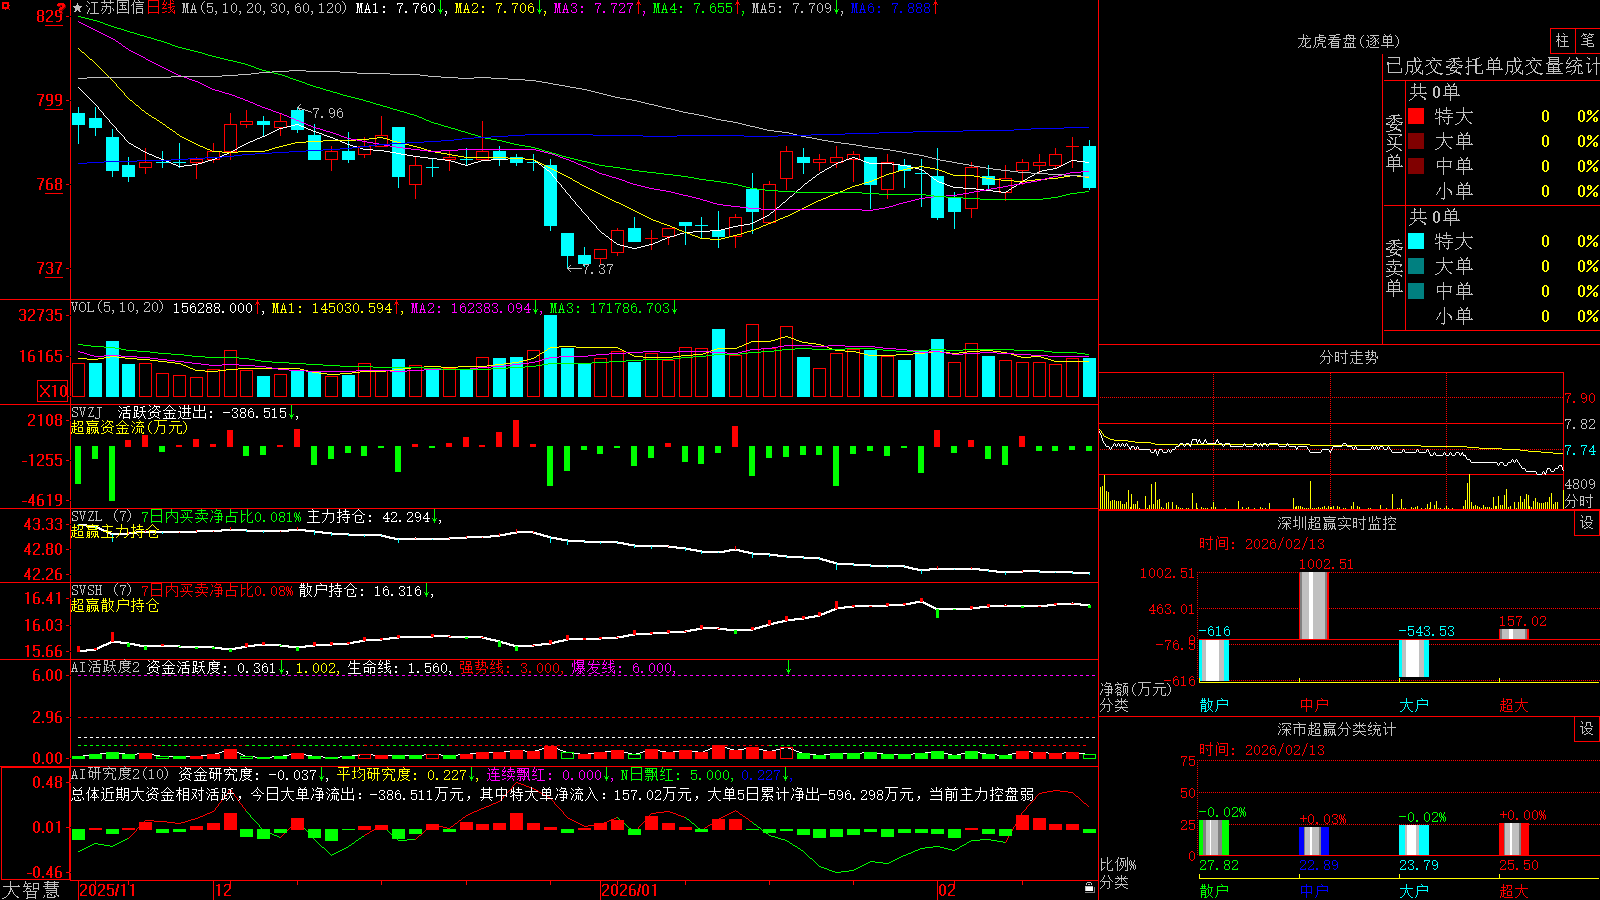Click 小单 row in 委卖单 section
This screenshot has width=1600, height=900.
point(1503,316)
